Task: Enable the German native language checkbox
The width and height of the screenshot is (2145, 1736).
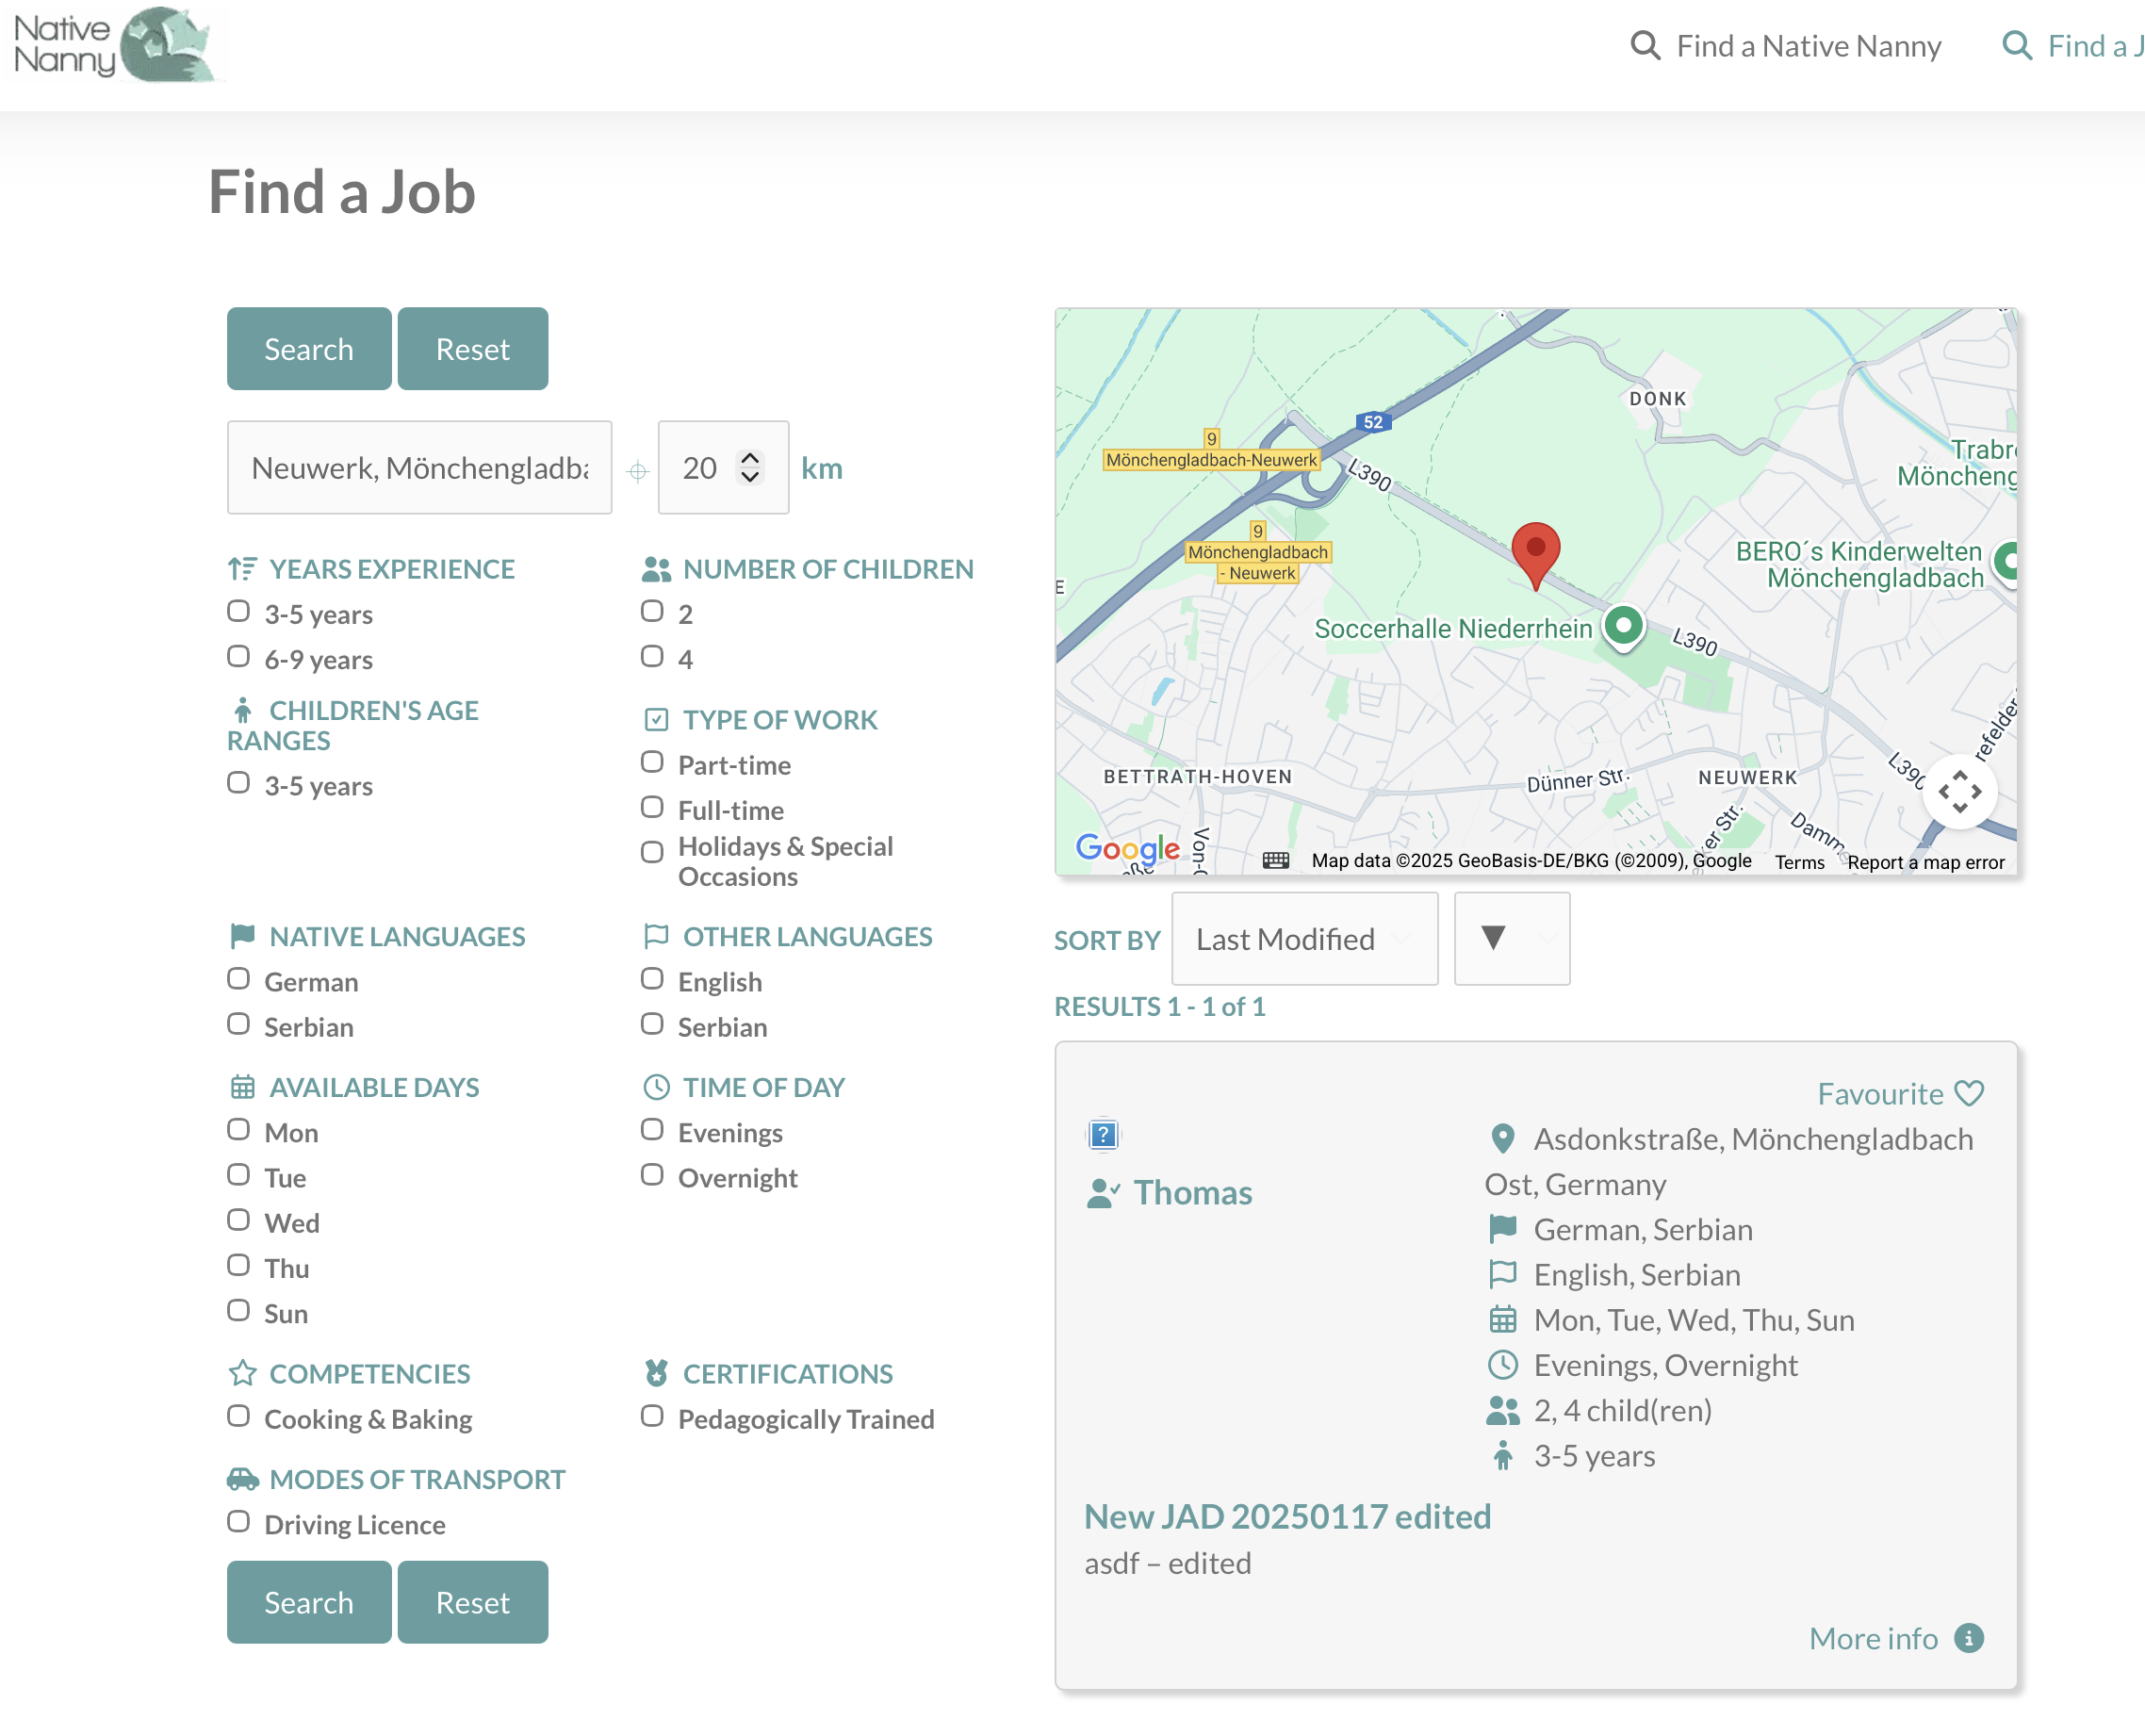Action: [x=238, y=979]
